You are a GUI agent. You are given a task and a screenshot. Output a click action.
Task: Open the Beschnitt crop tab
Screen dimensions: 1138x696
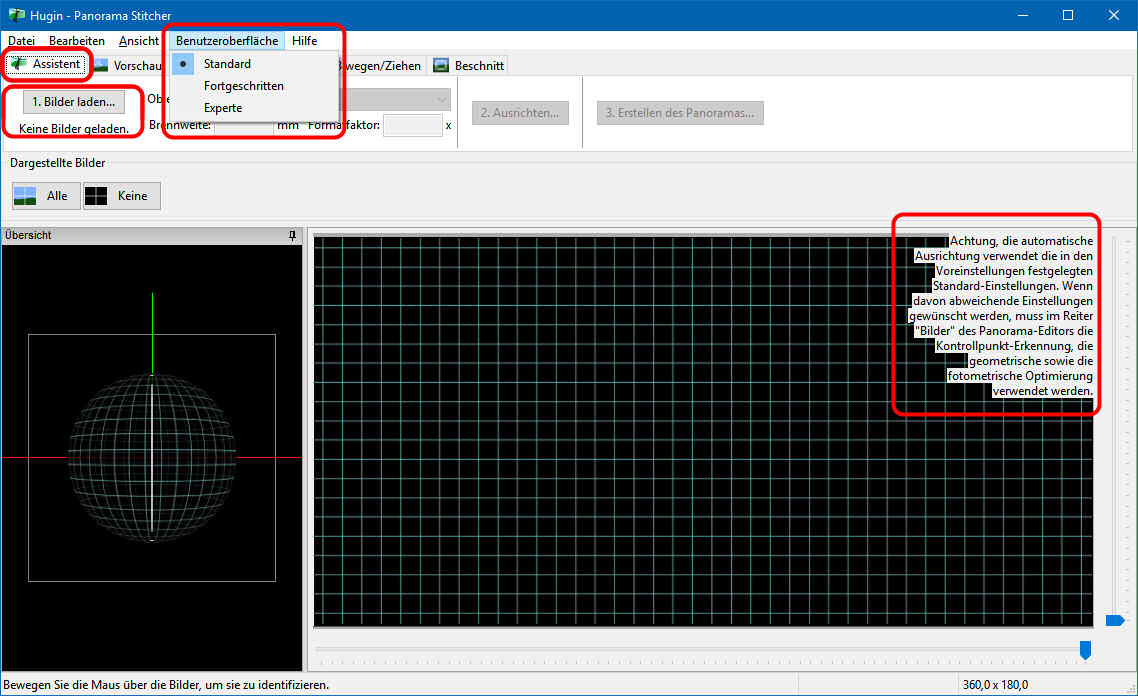click(x=469, y=65)
